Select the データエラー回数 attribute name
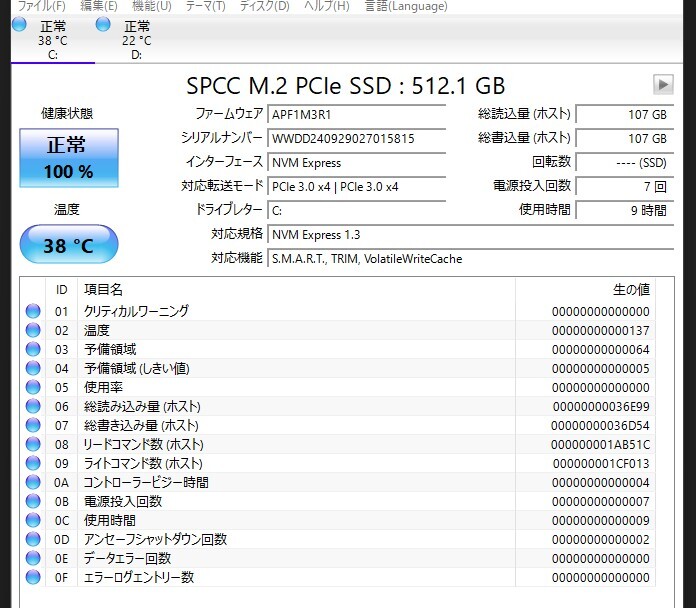The height and width of the screenshot is (608, 696). (x=127, y=558)
